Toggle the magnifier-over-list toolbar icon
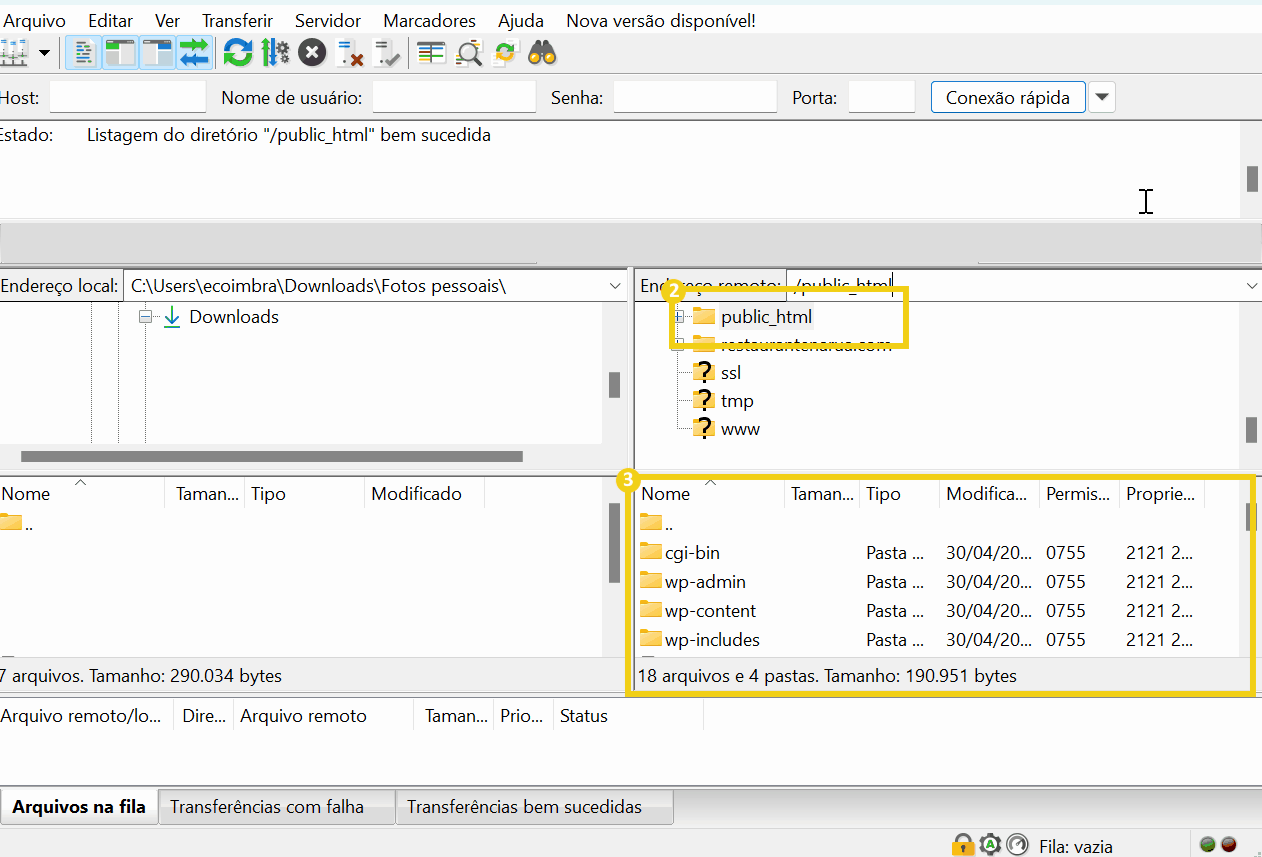Screen dimensions: 1262x857 point(468,53)
